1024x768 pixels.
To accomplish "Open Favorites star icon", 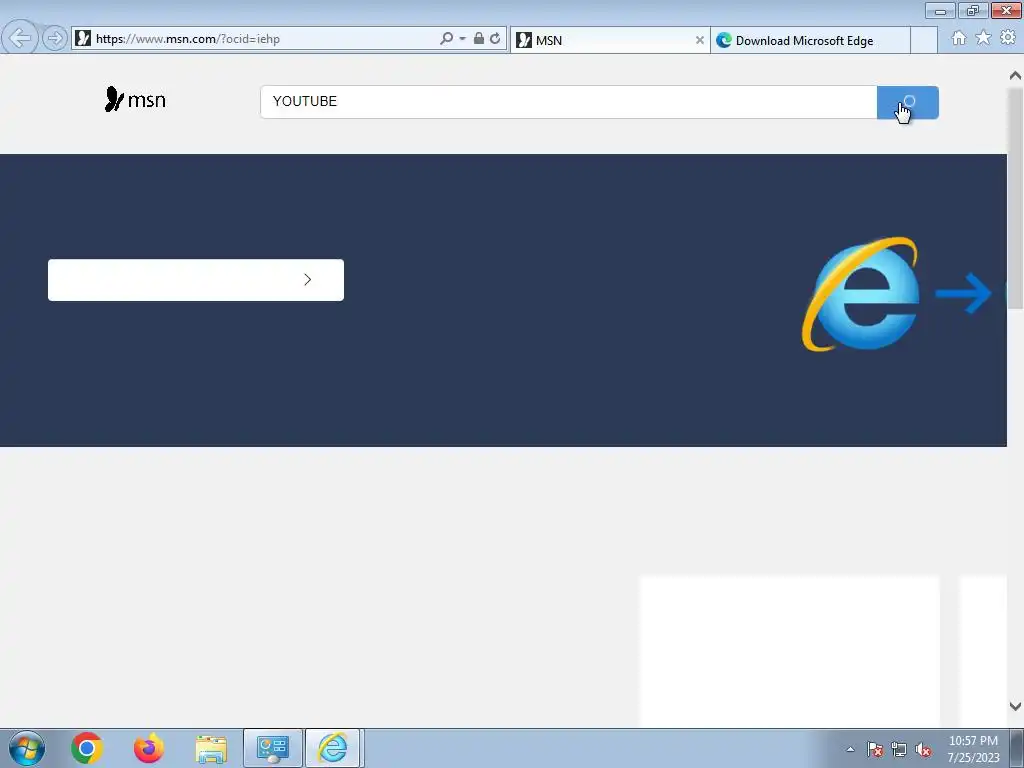I will point(983,38).
